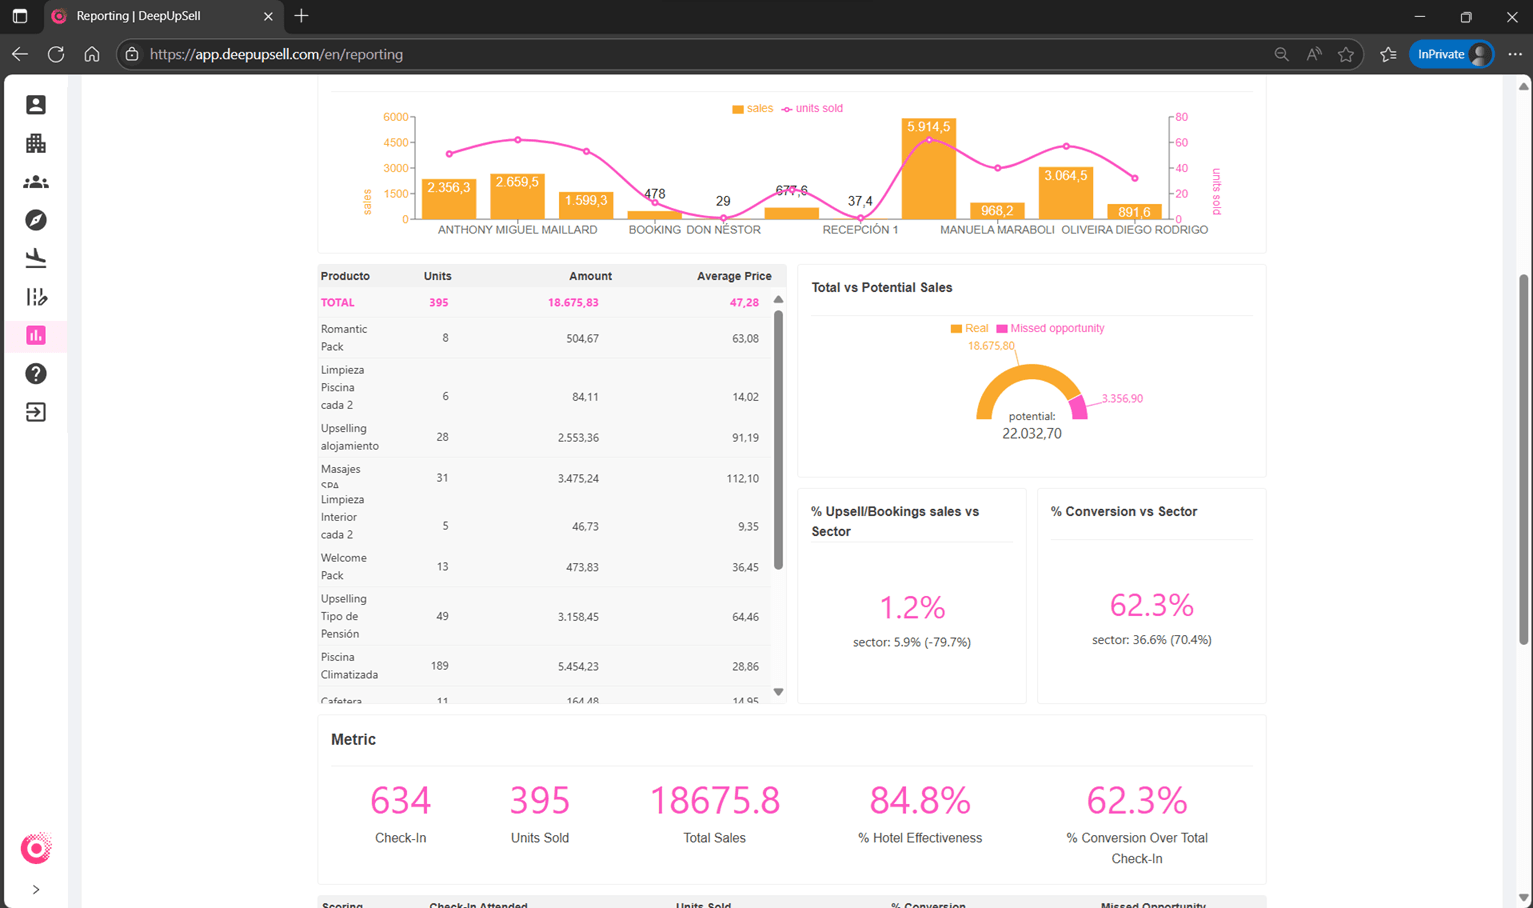This screenshot has height=908, width=1533.
Task: Open the hotel building sidebar icon
Action: 36,143
